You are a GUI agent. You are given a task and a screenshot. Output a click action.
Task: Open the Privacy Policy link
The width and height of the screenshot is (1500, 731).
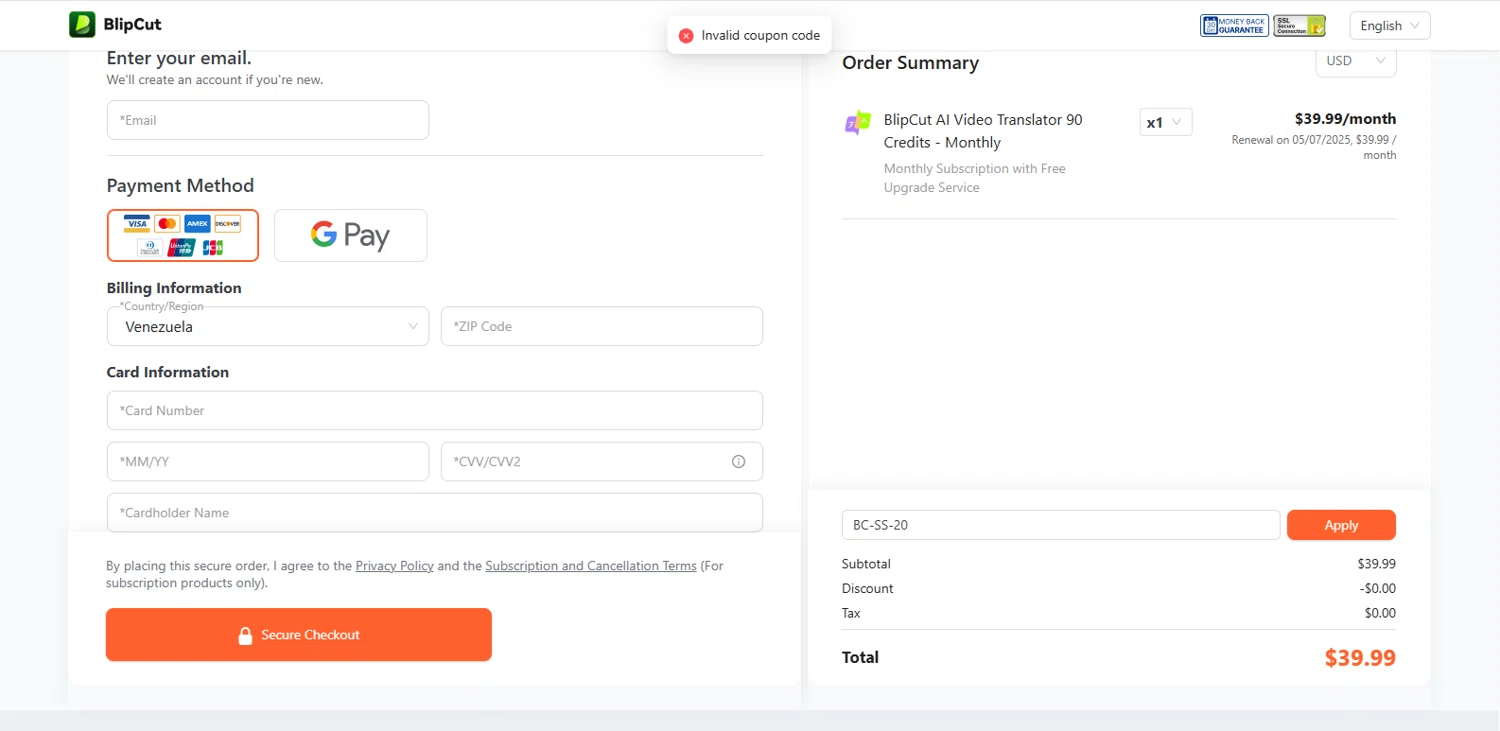pos(395,566)
